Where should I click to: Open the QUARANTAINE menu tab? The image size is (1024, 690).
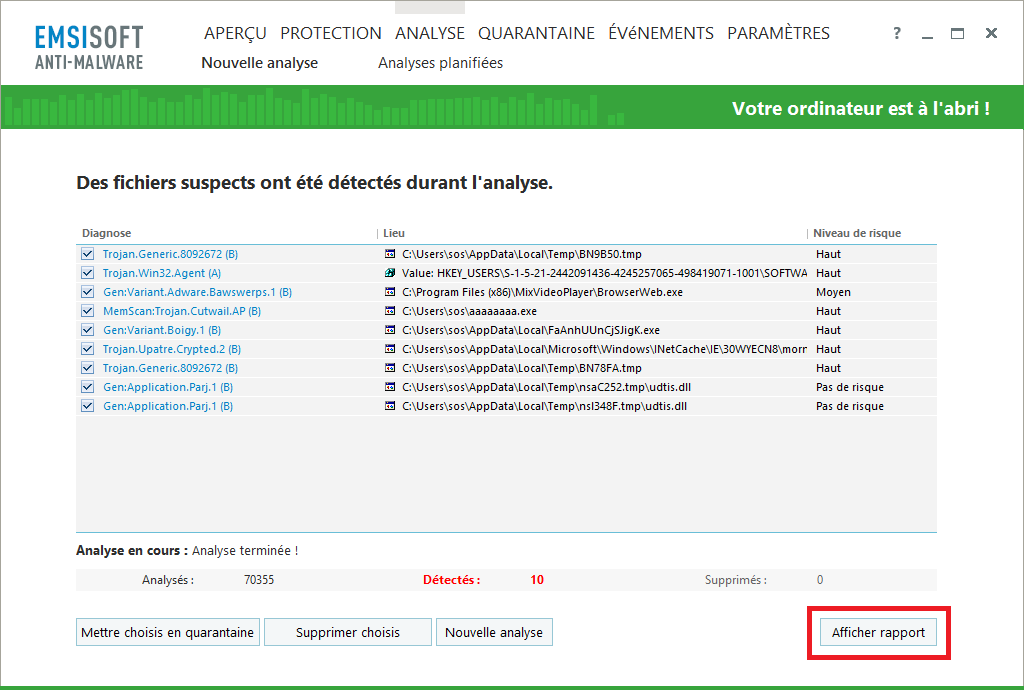coord(536,33)
